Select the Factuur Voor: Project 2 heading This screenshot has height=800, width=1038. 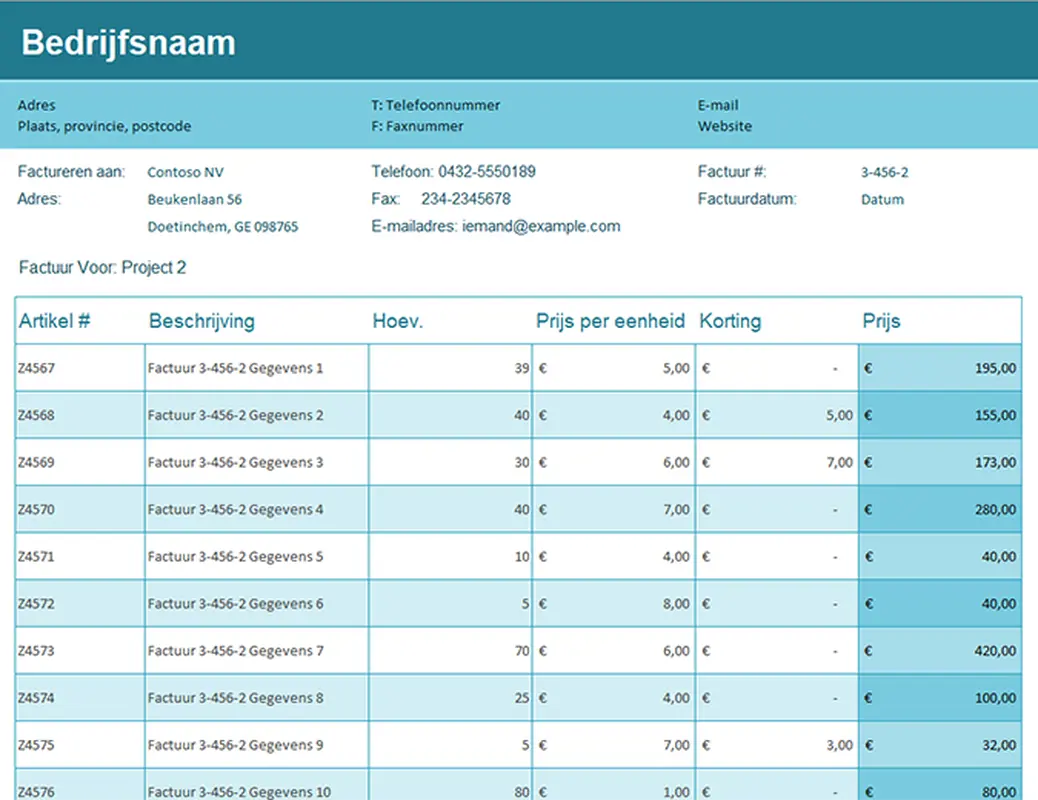102,267
